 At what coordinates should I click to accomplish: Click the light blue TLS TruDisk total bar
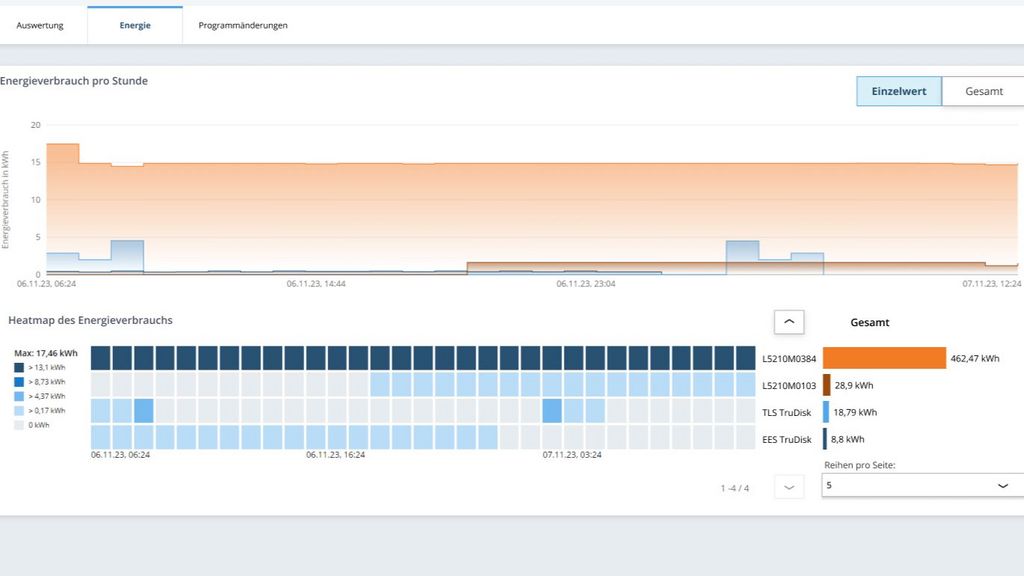826,412
